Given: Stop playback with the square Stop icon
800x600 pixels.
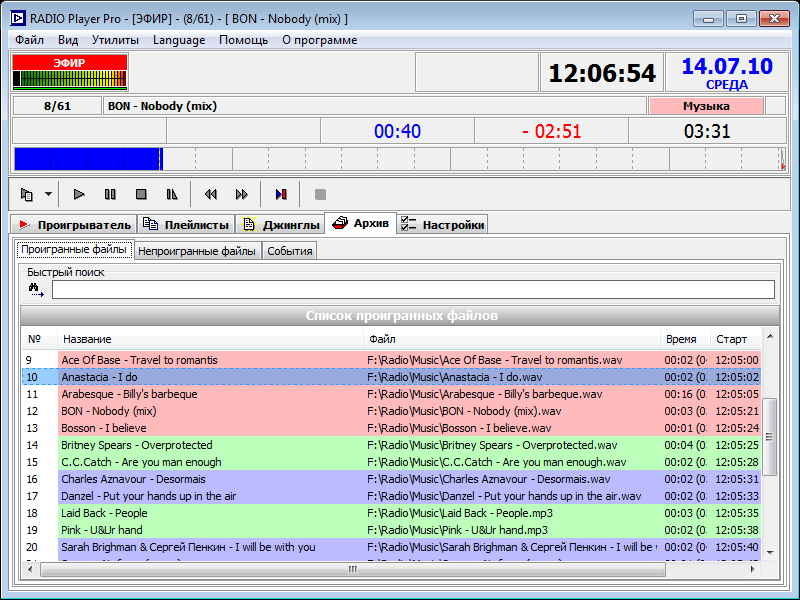Looking at the screenshot, I should 141,194.
